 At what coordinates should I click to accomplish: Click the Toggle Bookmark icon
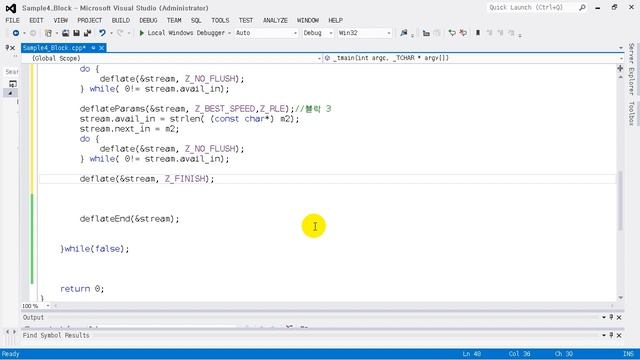click(478, 33)
